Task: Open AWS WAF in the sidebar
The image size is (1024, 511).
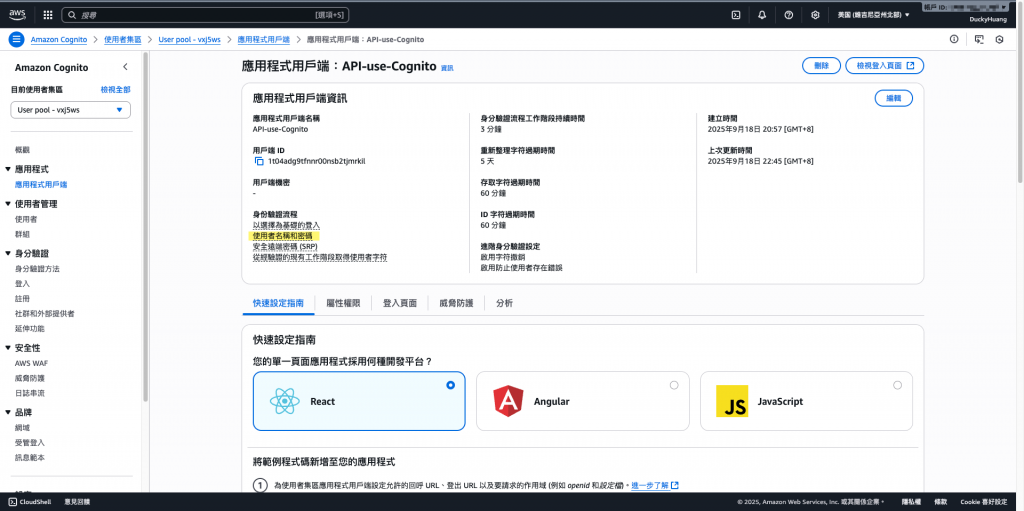Action: tap(31, 363)
